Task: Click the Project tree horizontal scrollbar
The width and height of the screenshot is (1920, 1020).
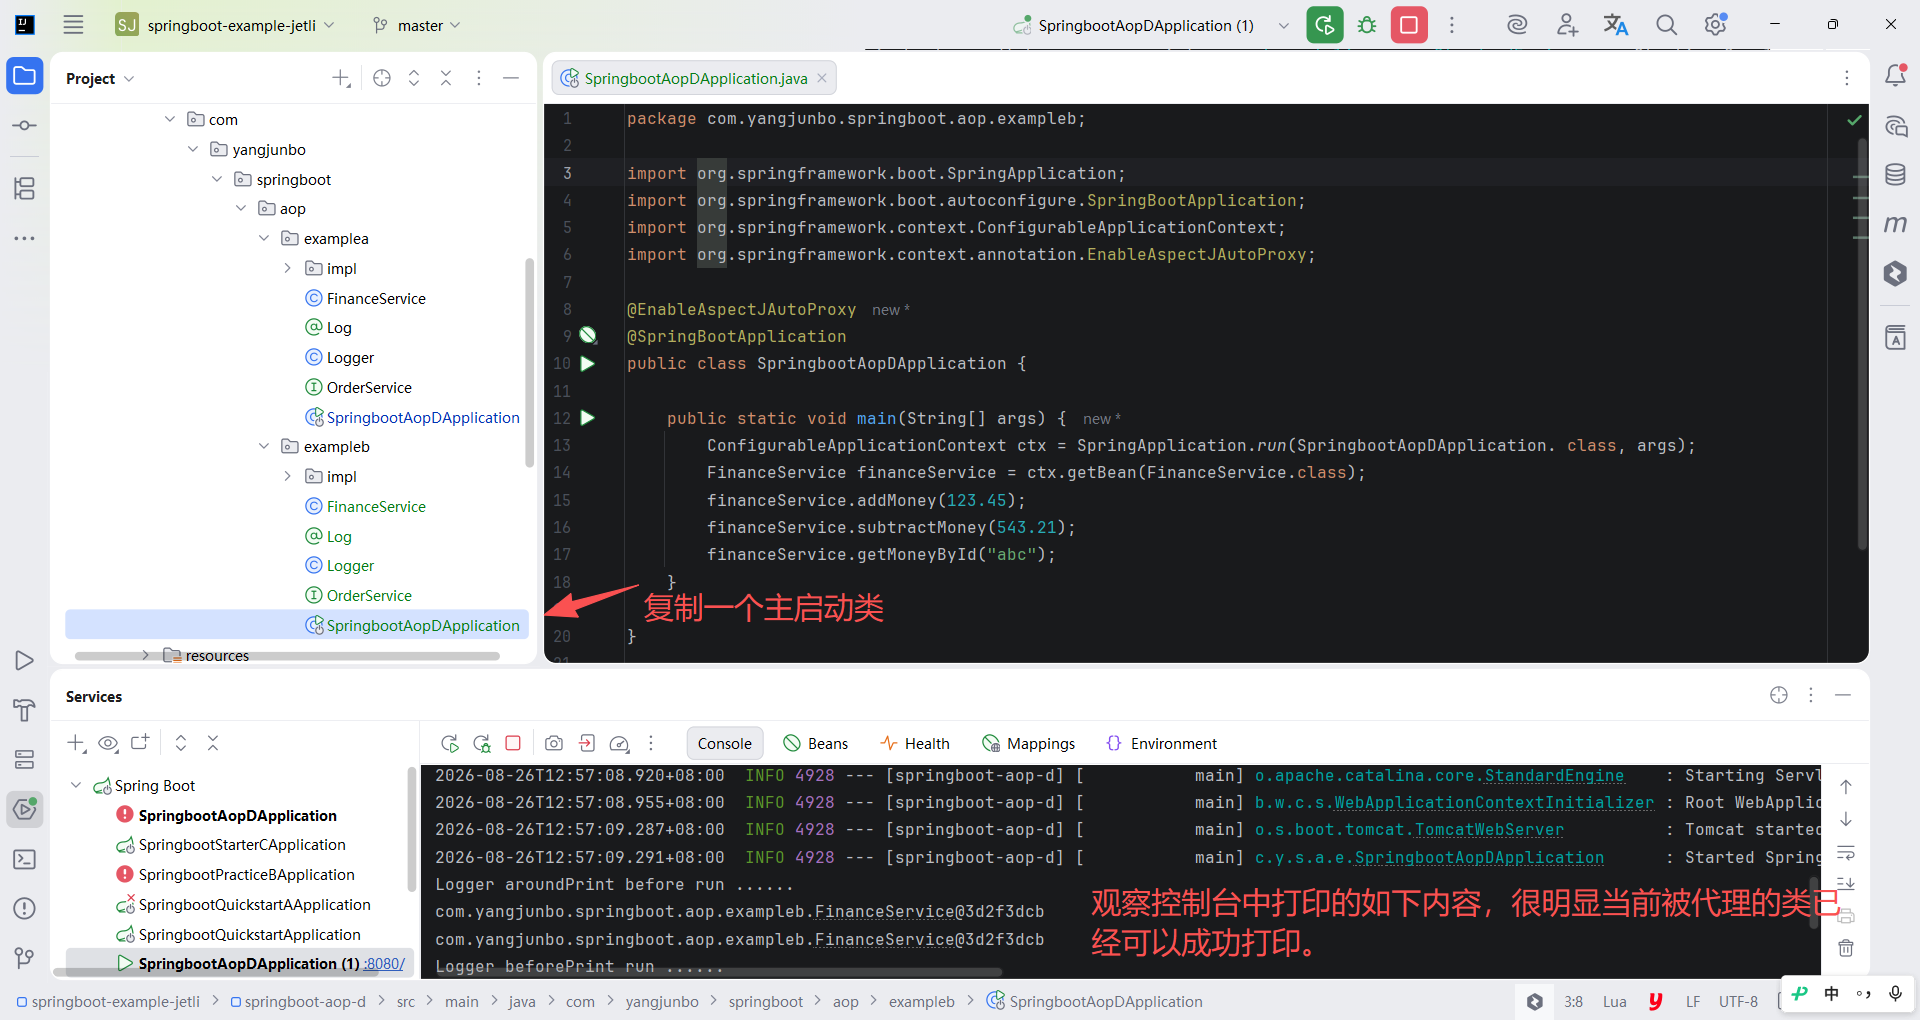Action: 287,656
